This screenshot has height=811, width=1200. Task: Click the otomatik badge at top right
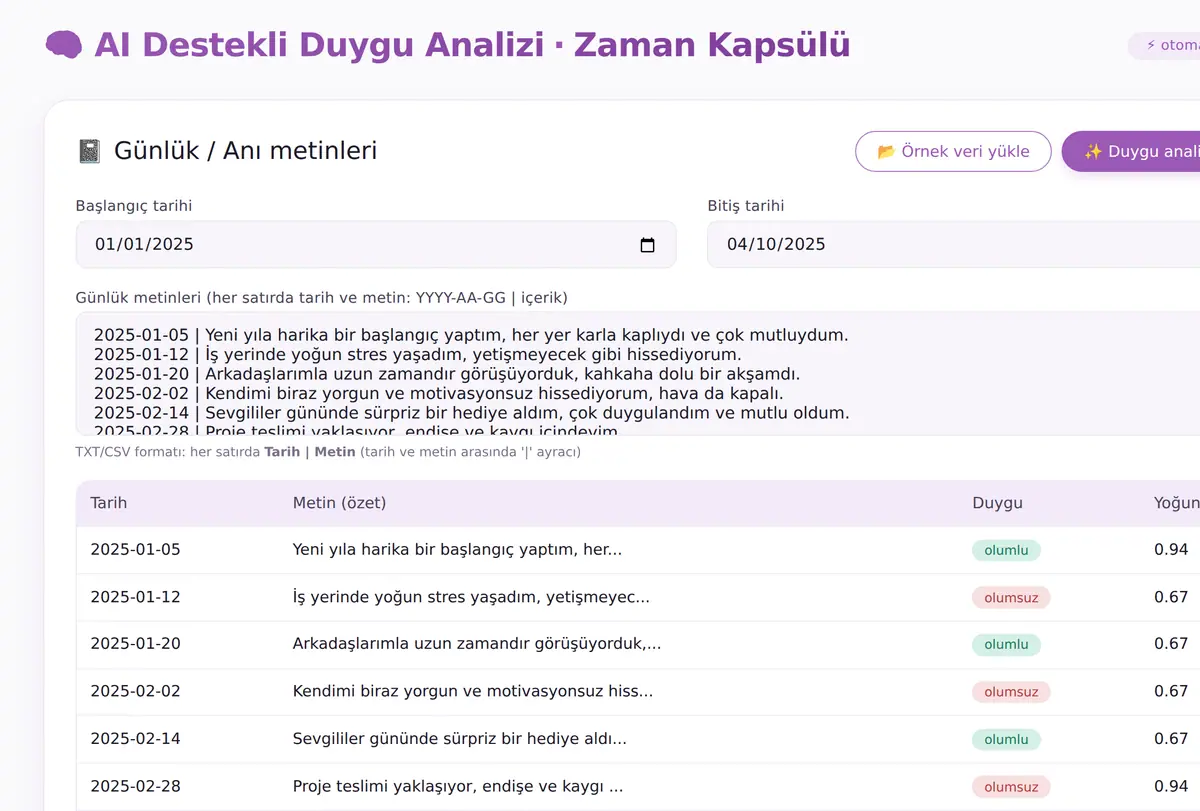[1164, 45]
